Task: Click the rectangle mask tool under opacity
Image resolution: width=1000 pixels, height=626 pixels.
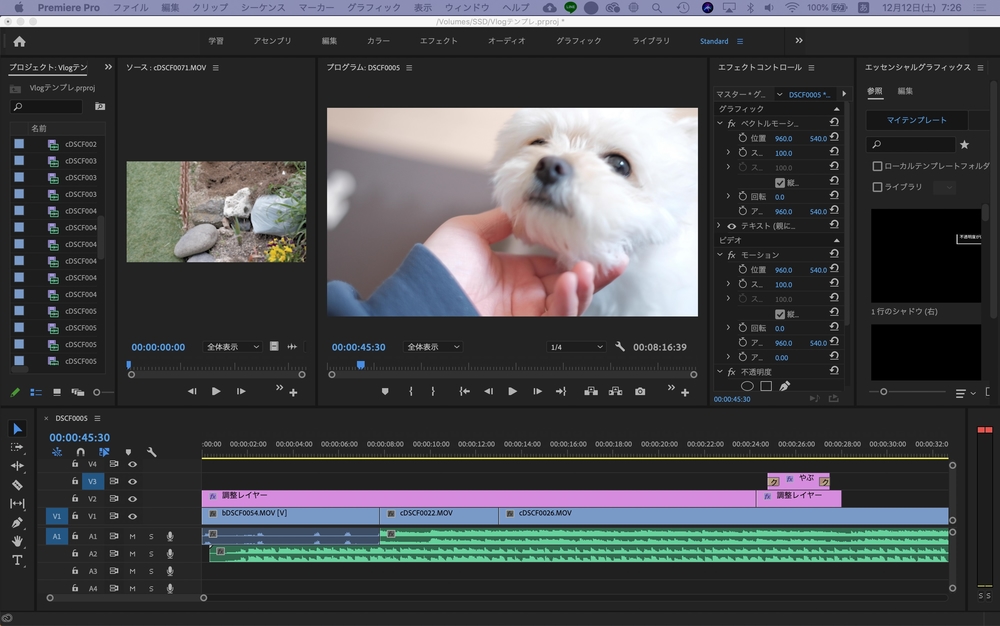Action: pyautogui.click(x=767, y=386)
